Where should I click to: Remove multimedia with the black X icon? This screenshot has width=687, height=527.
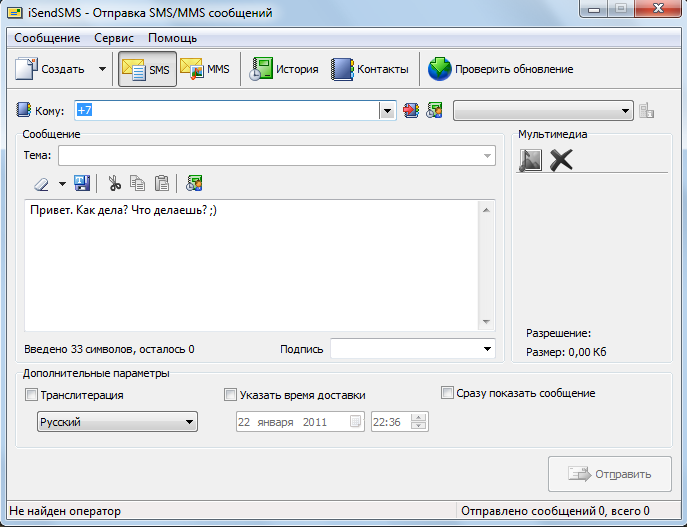pyautogui.click(x=561, y=159)
